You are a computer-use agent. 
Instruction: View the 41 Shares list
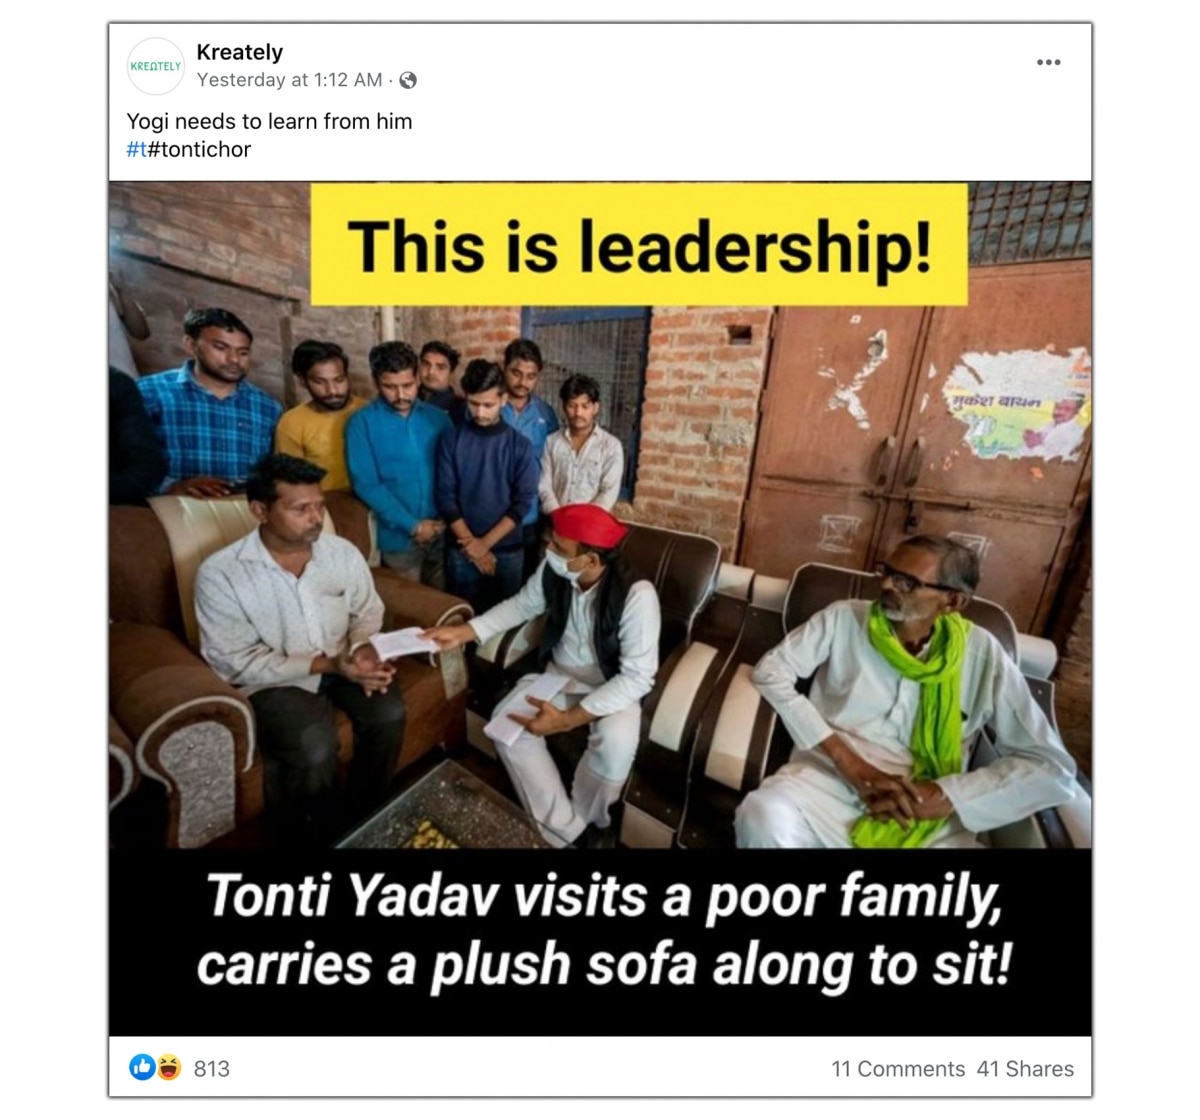pos(1025,1069)
